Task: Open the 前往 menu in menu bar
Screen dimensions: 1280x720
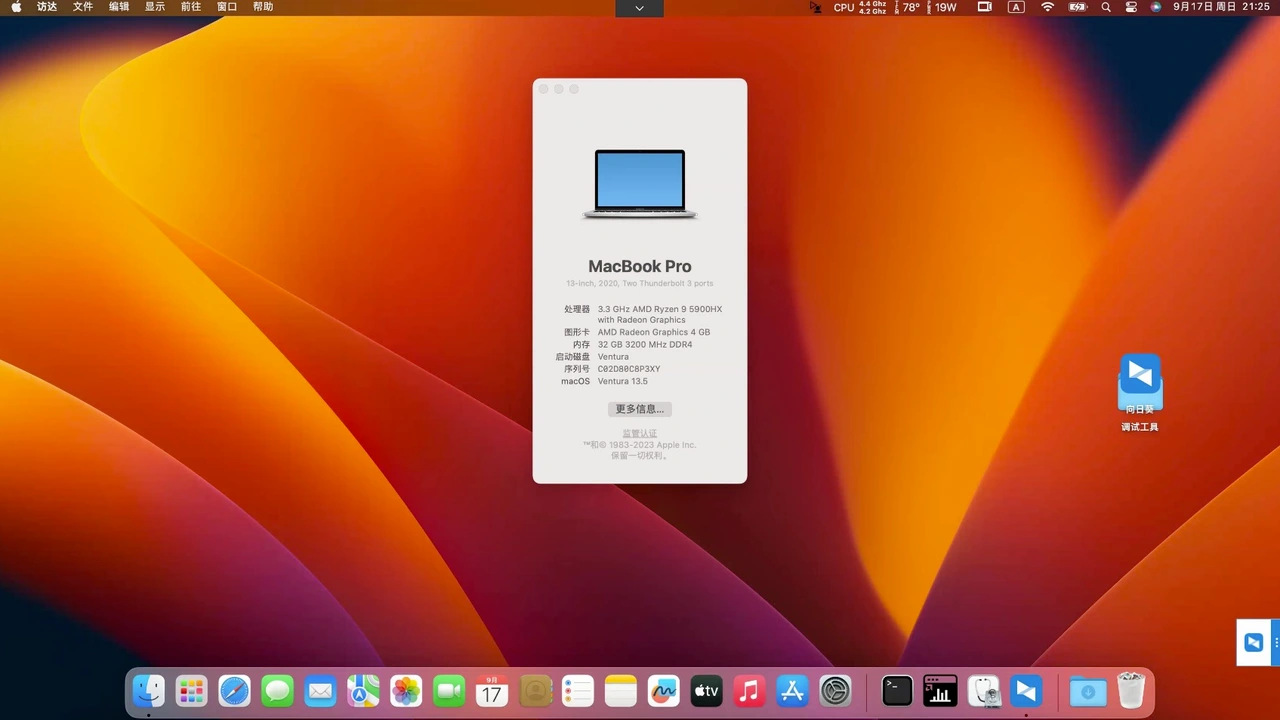Action: [191, 7]
